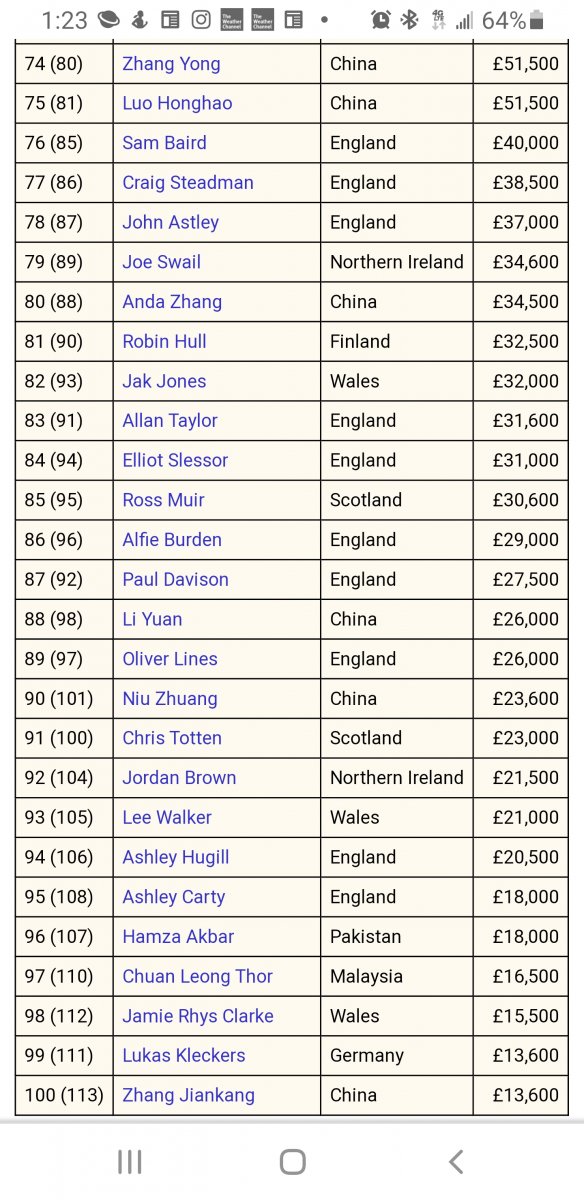The height and width of the screenshot is (1200, 584).
Task: Open recent apps with the three-bars icon
Action: pyautogui.click(x=129, y=1161)
